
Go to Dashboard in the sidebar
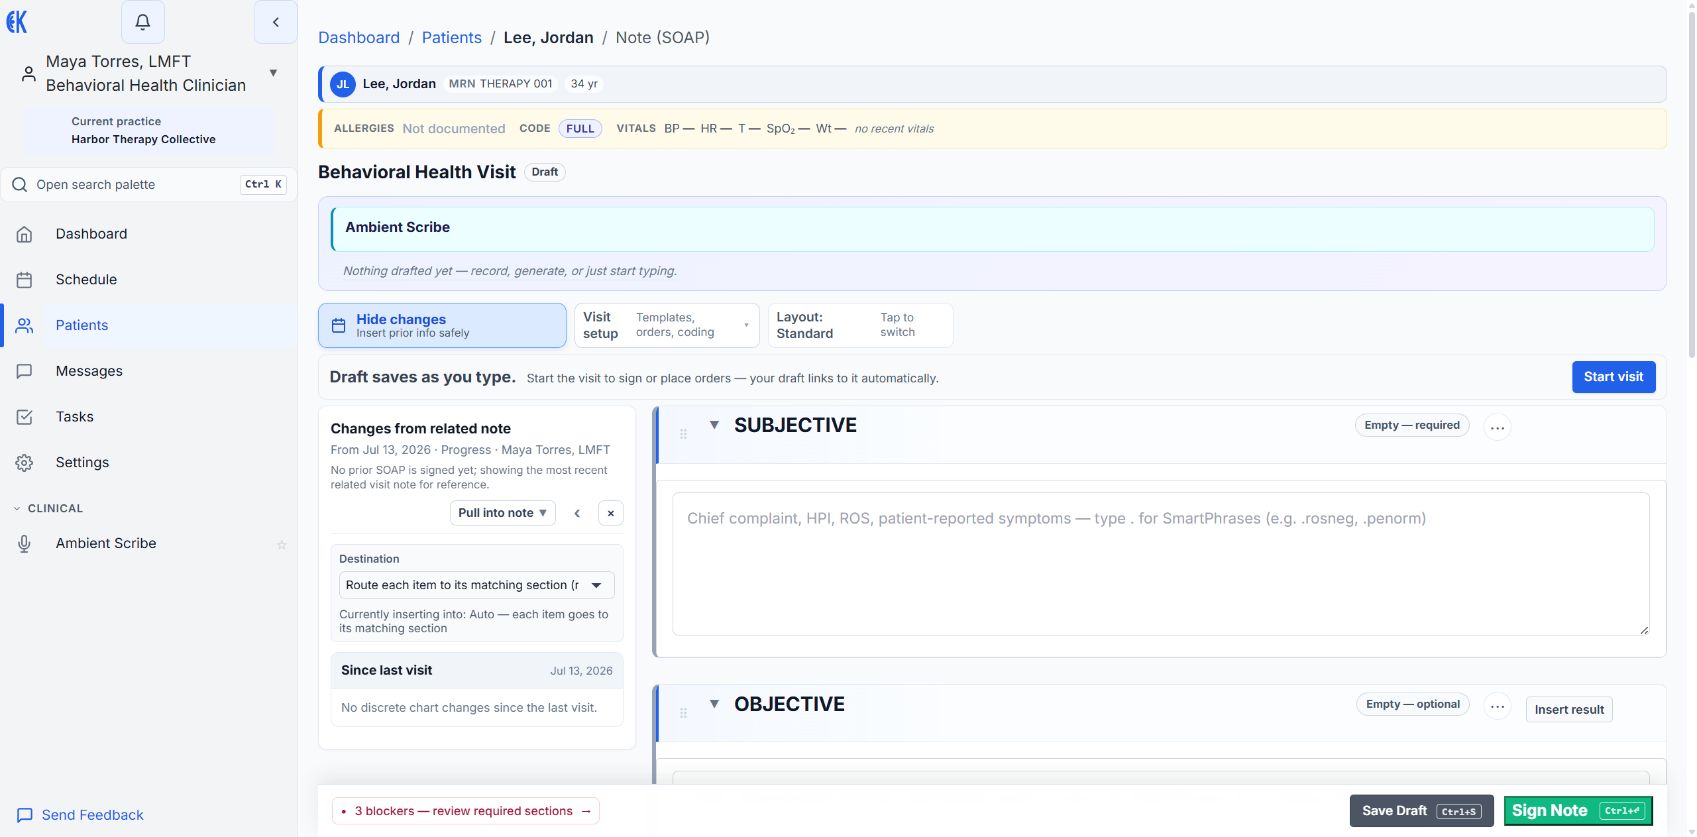pyautogui.click(x=149, y=234)
